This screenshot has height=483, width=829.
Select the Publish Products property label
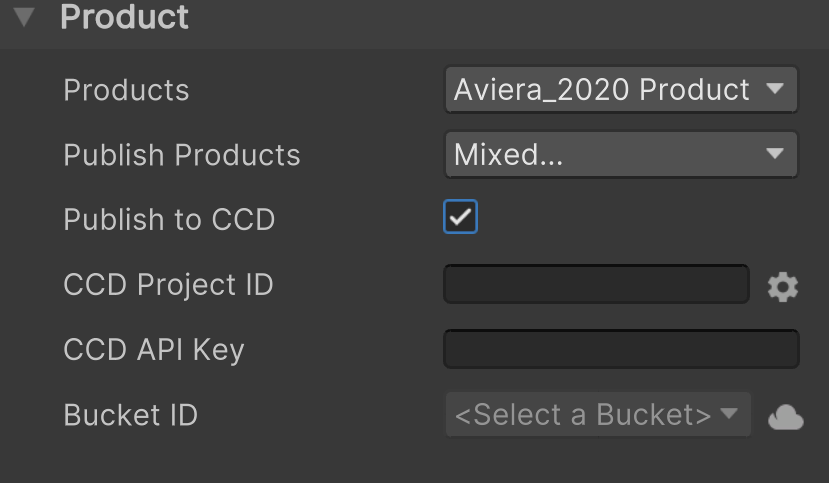coord(182,155)
